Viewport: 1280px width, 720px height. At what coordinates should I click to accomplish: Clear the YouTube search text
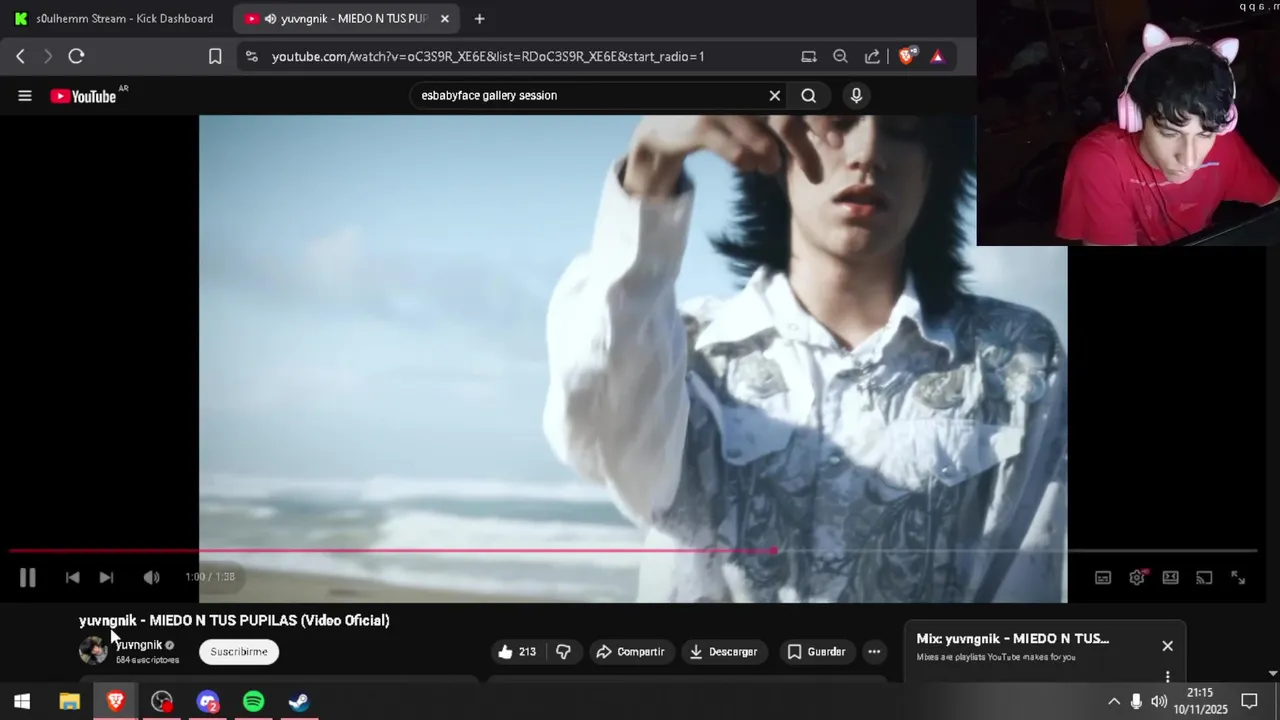pyautogui.click(x=774, y=96)
